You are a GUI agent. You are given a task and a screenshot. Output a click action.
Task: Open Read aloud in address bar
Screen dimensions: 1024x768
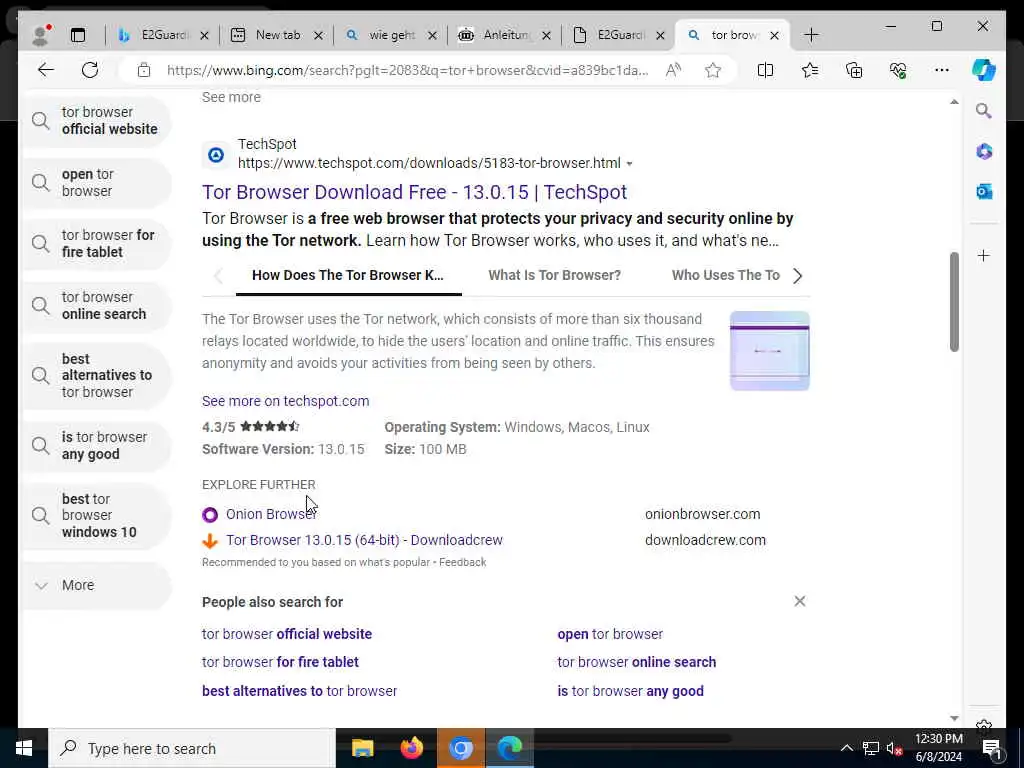[673, 70]
